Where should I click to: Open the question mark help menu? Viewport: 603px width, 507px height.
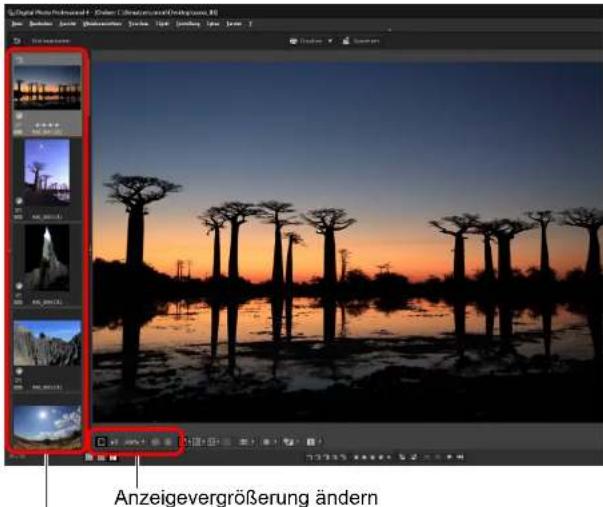coord(250,24)
